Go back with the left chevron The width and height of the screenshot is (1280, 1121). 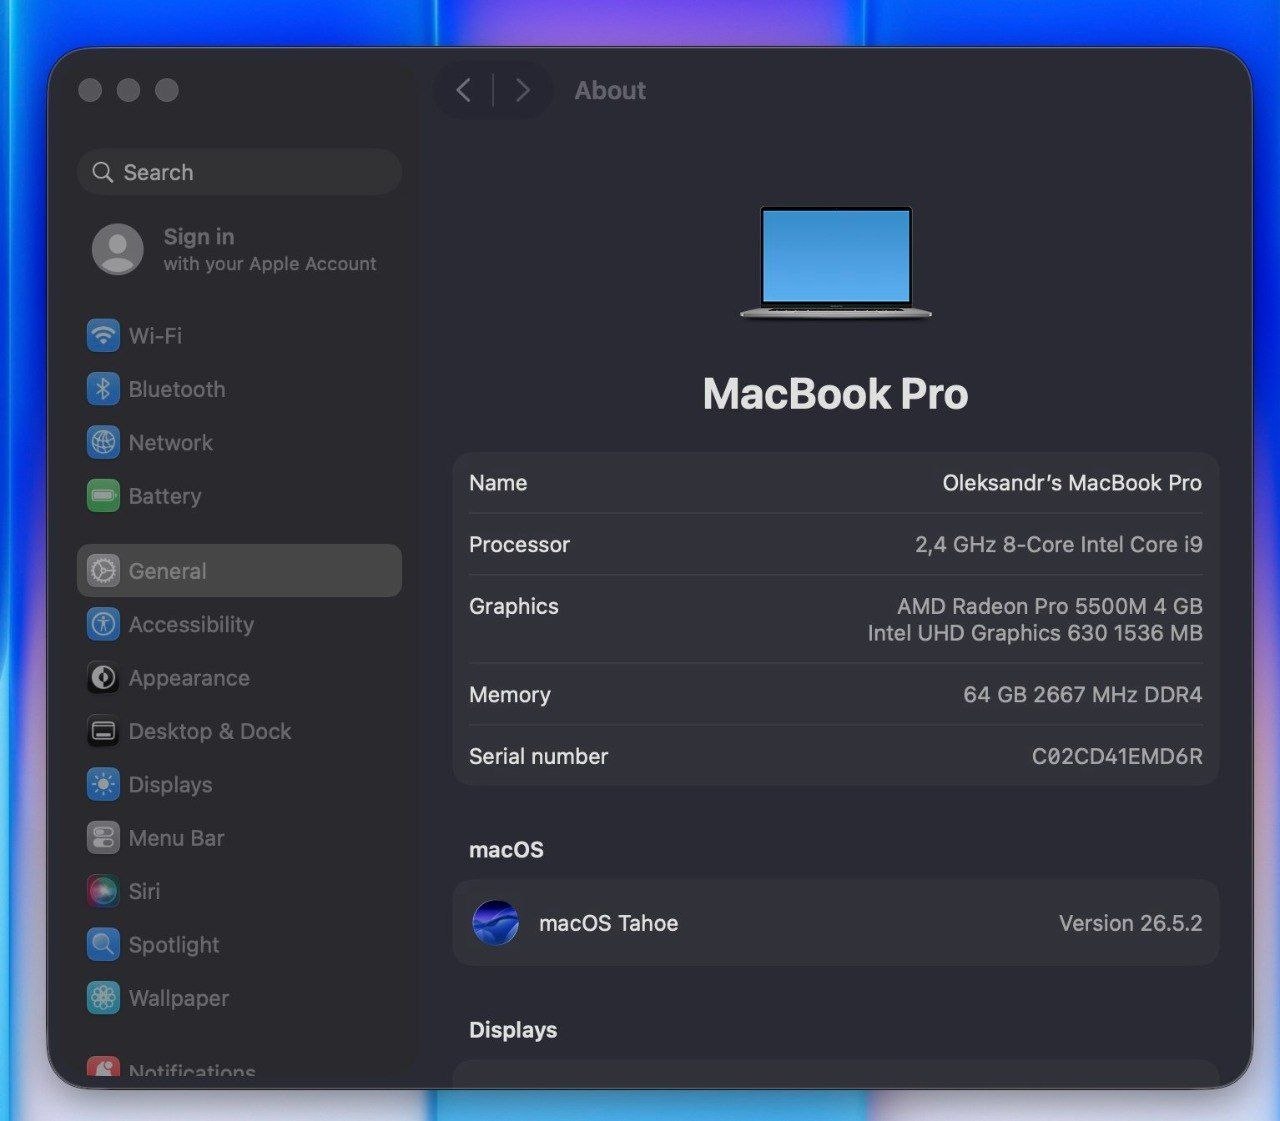point(463,90)
